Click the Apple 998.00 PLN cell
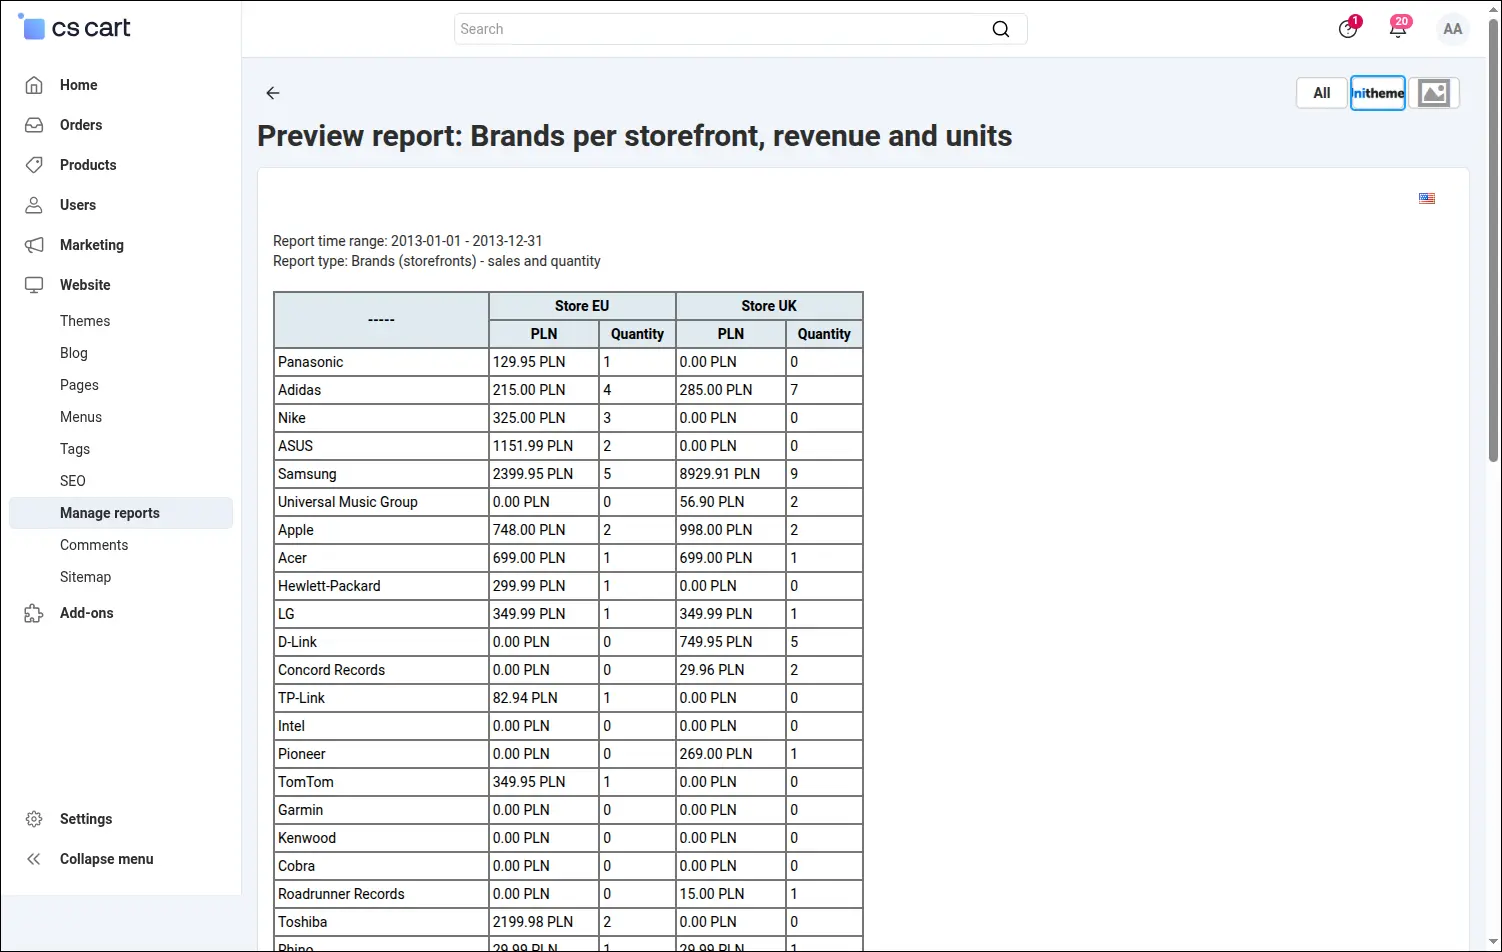This screenshot has width=1502, height=952. coord(731,530)
